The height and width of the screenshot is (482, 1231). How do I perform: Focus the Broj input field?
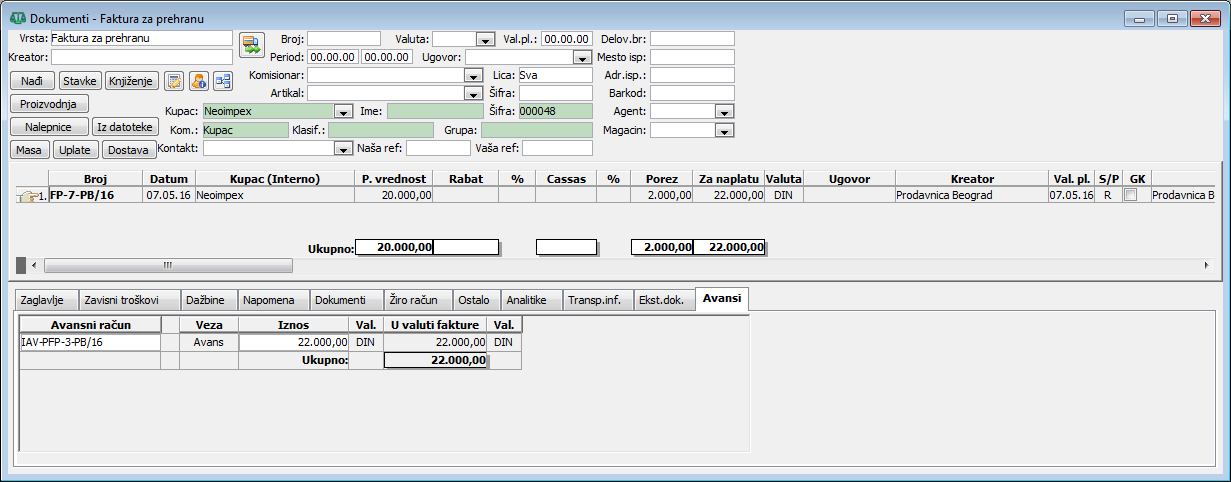click(x=343, y=39)
